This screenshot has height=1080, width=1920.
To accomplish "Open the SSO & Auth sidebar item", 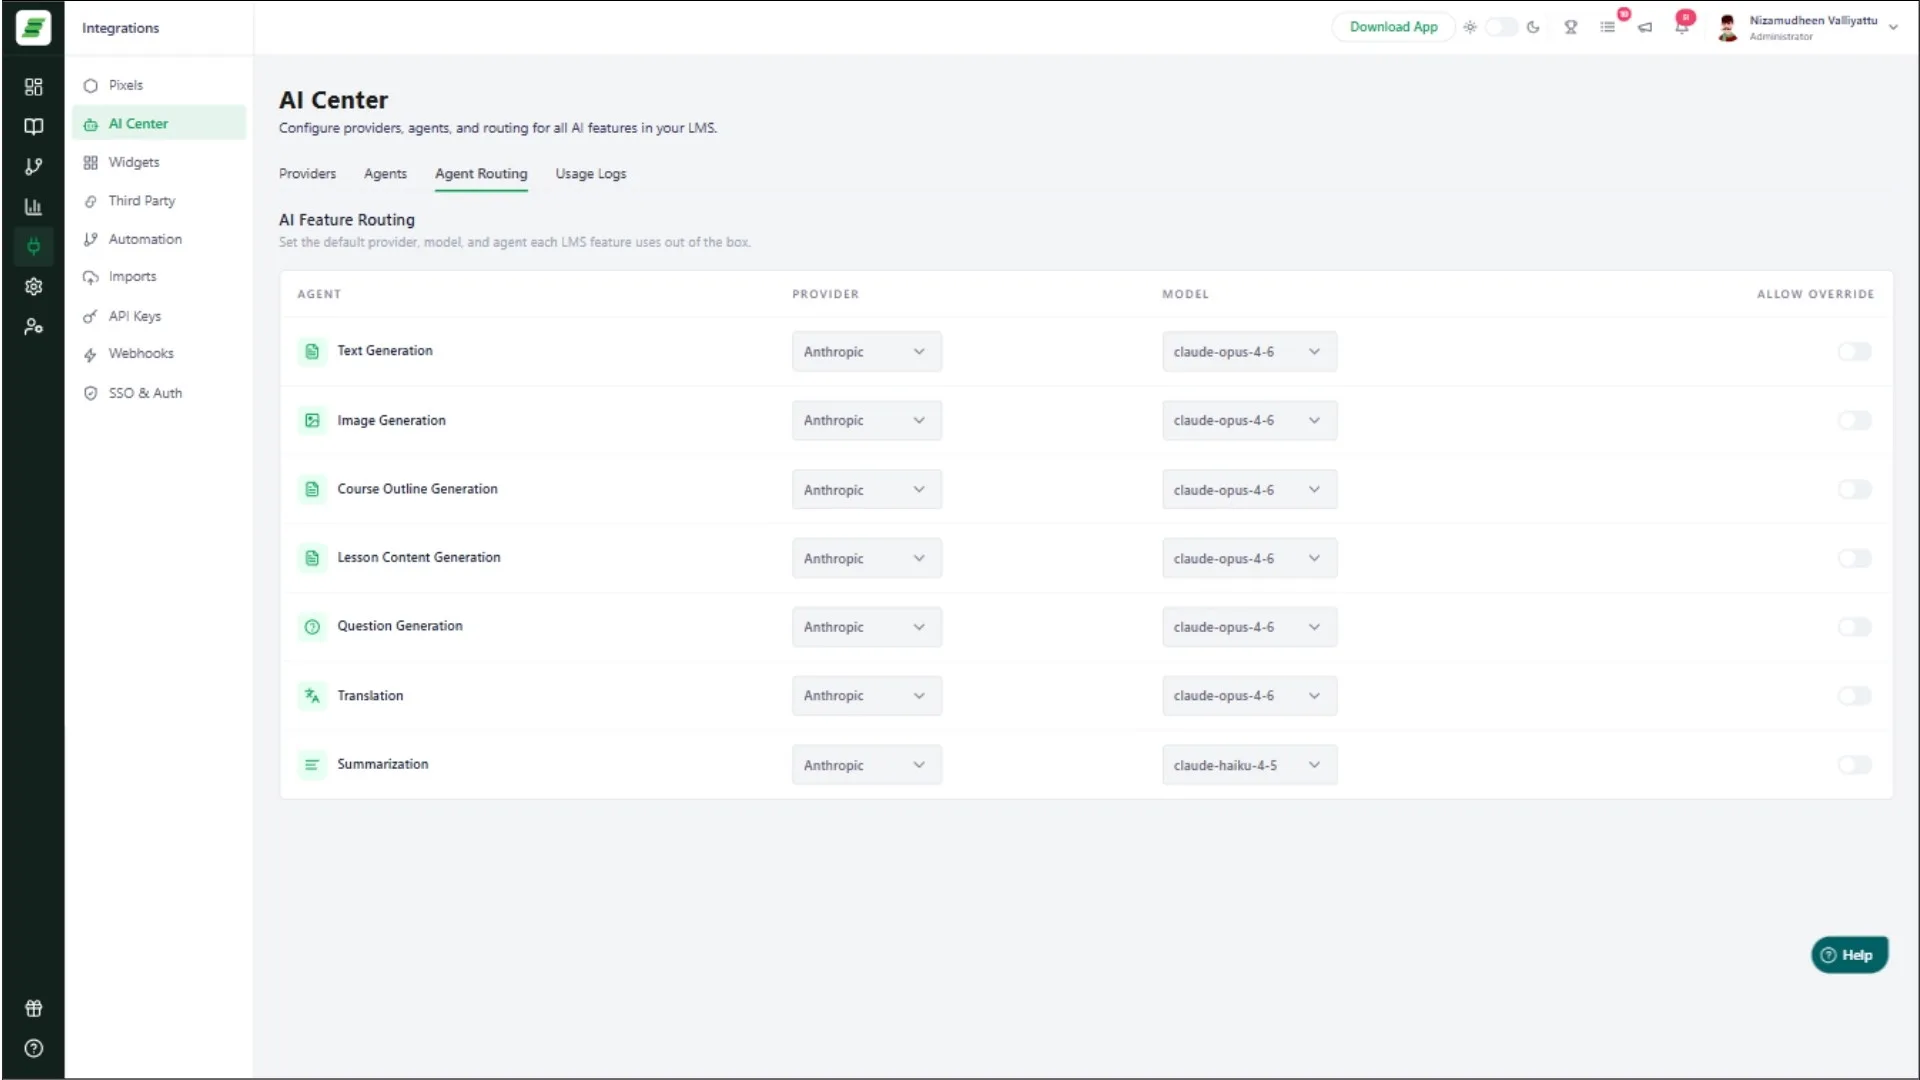I will 158,393.
